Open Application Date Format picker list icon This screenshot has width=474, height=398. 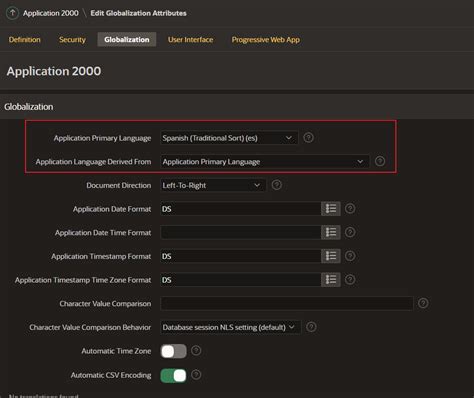(331, 209)
